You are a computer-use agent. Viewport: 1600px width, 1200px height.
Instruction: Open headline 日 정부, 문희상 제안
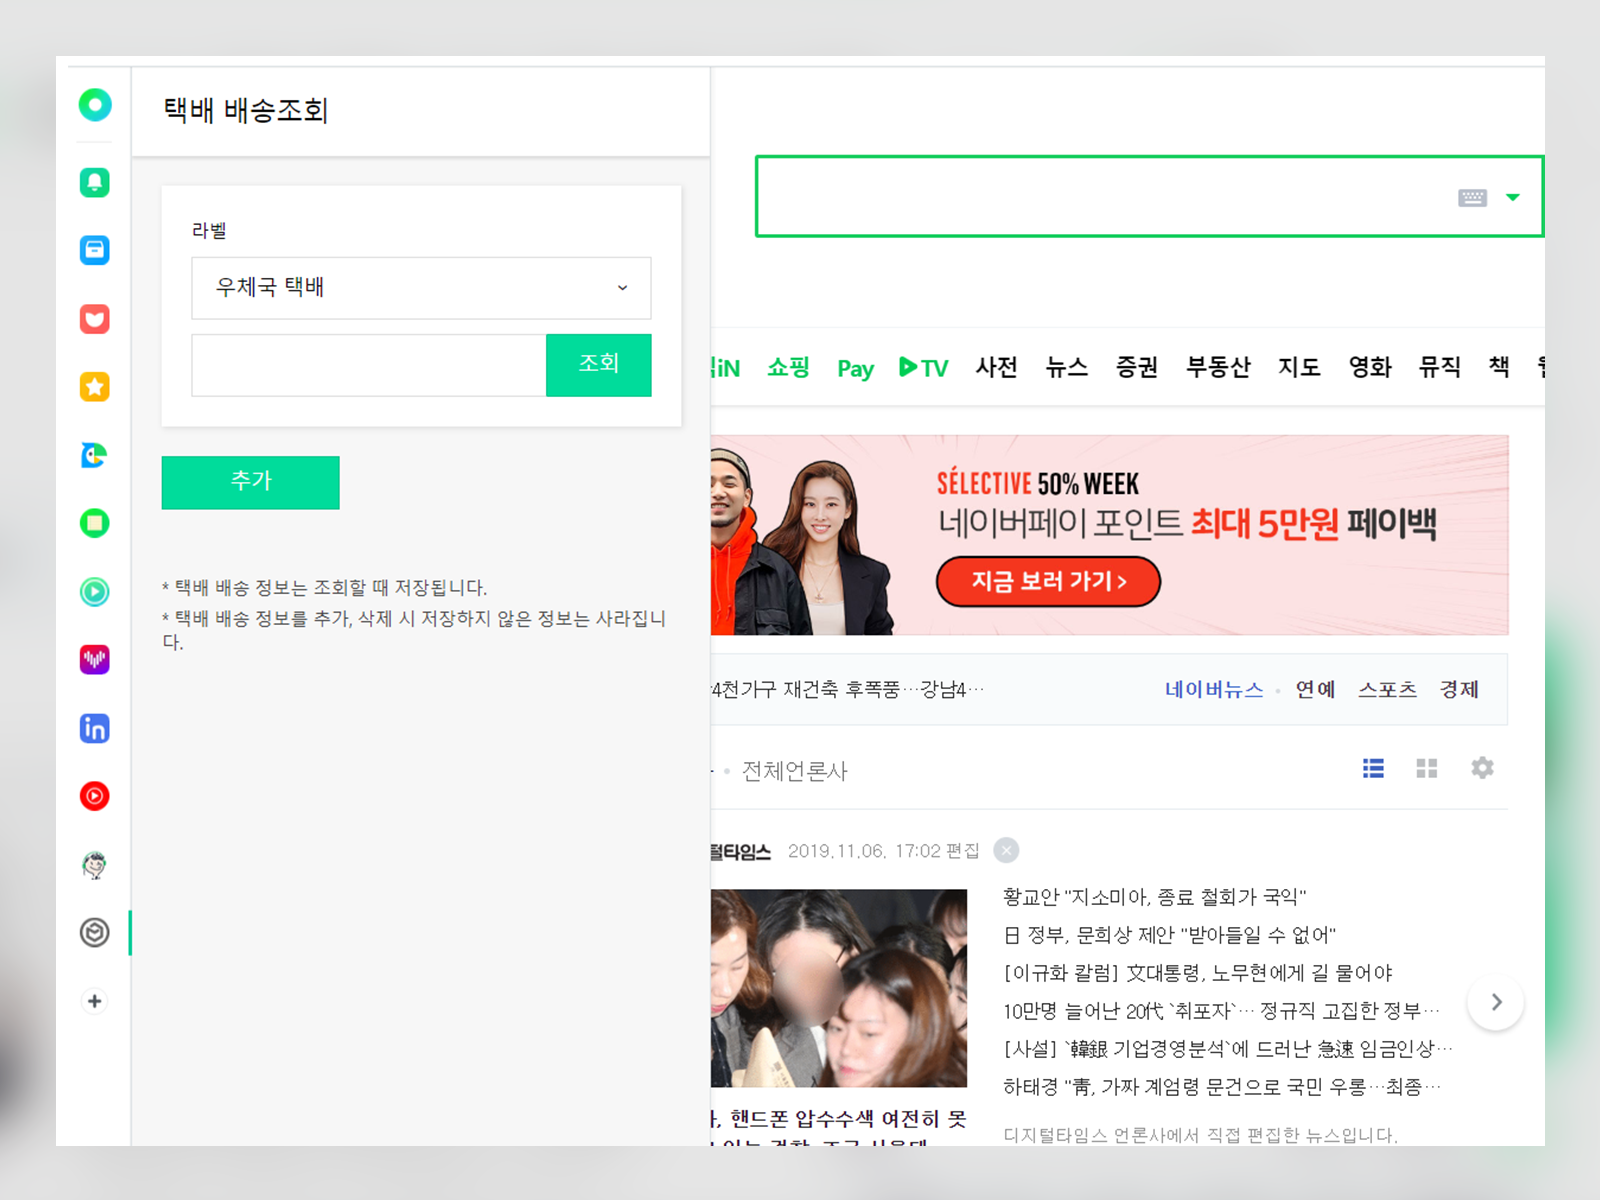(1169, 935)
